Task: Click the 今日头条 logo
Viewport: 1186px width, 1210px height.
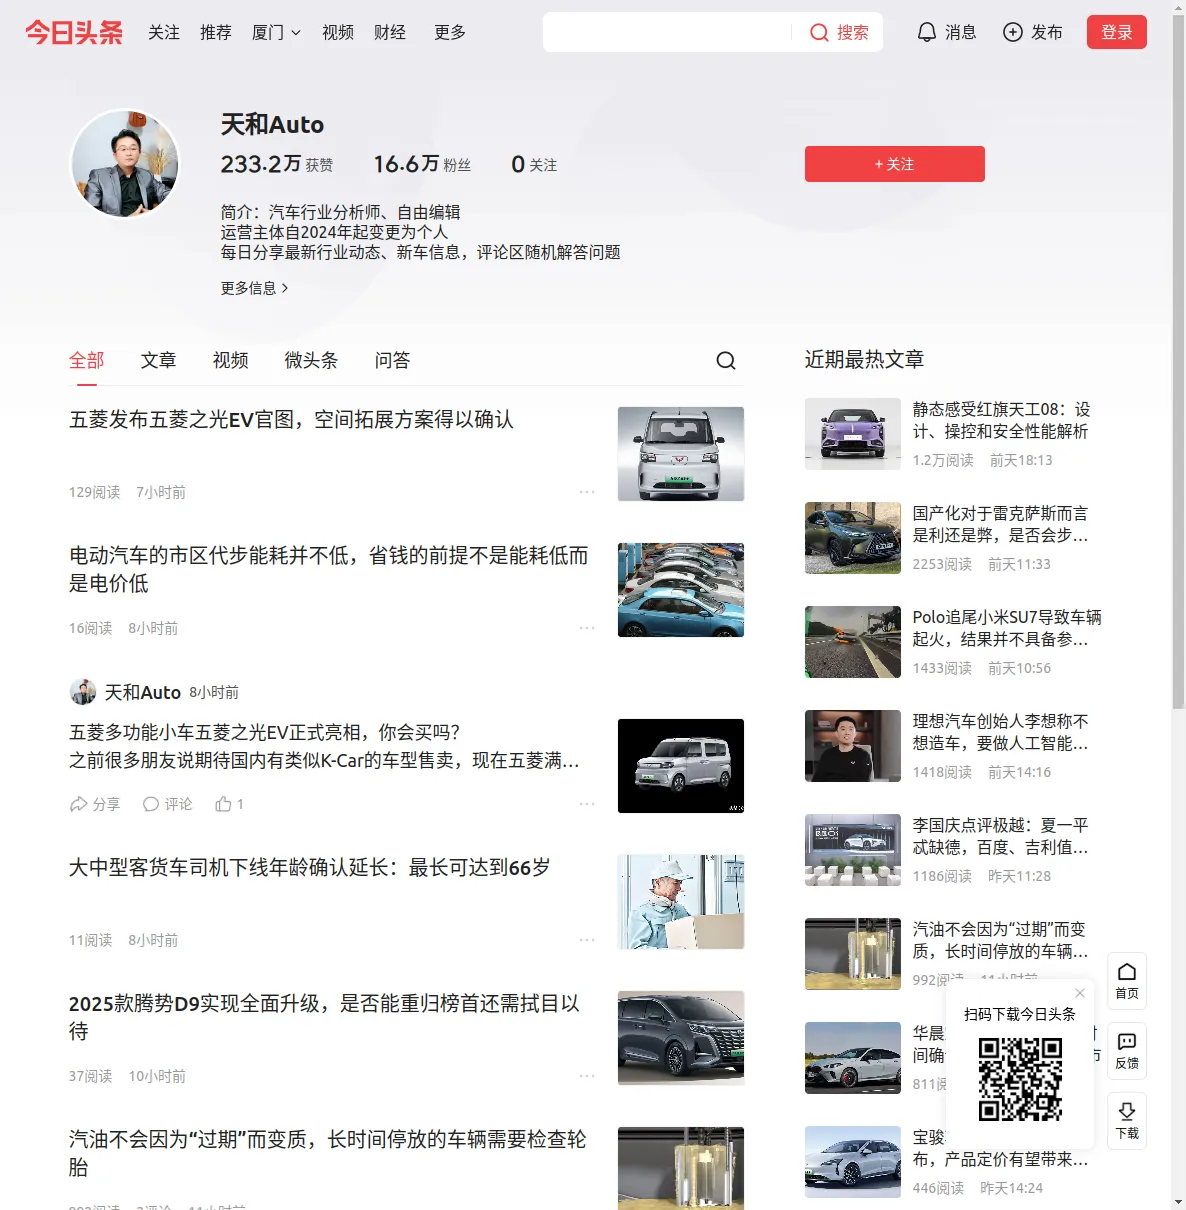Action: point(74,32)
